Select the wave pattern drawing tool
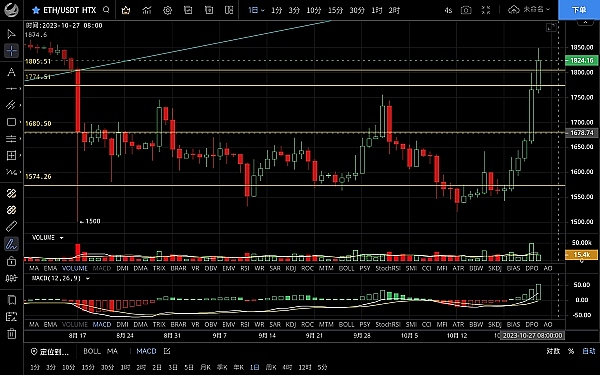Viewport: 600px width, 375px height. (11, 172)
